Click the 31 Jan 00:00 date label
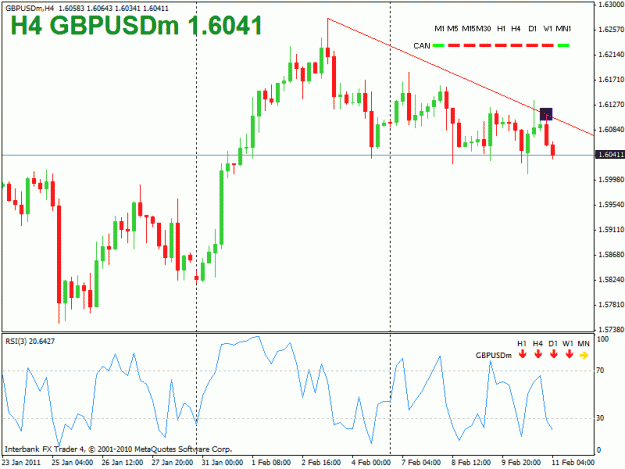This screenshot has height=469, width=625. pyautogui.click(x=222, y=462)
